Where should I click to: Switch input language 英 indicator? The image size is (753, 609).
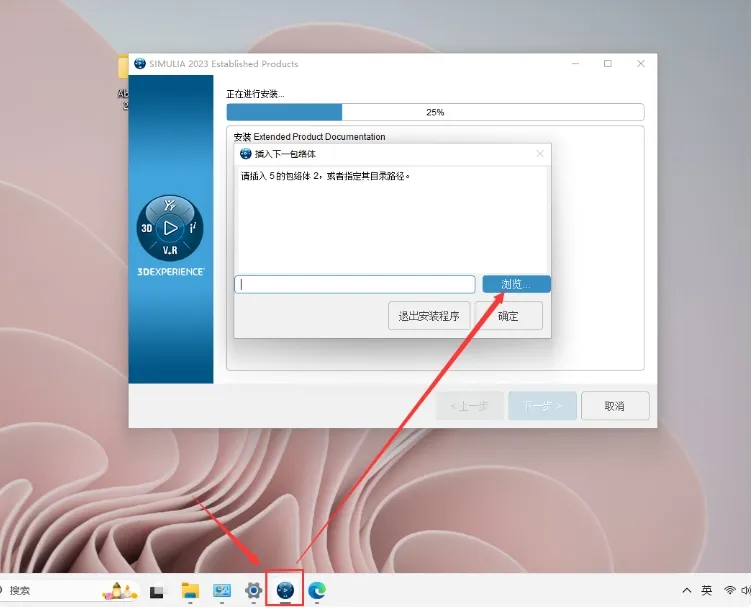click(x=706, y=590)
